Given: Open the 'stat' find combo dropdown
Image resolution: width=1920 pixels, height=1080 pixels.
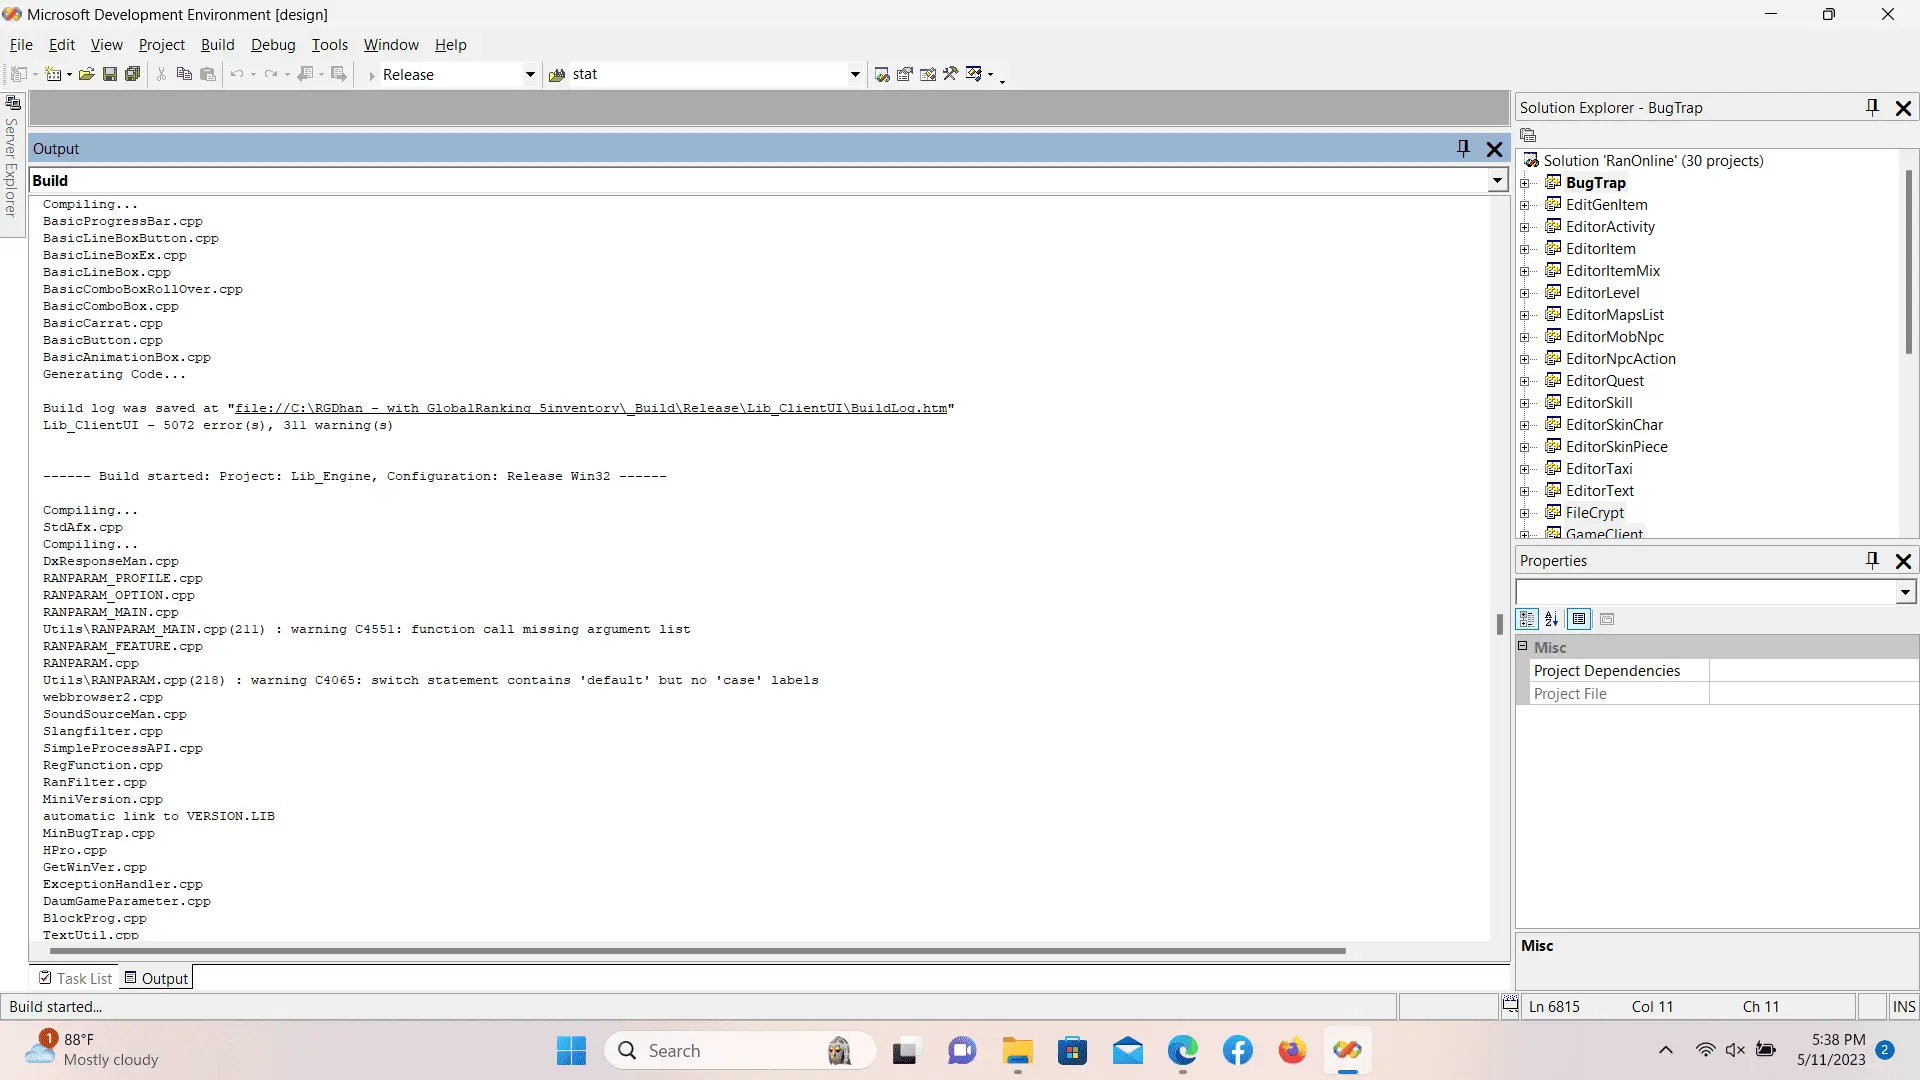Looking at the screenshot, I should (855, 75).
